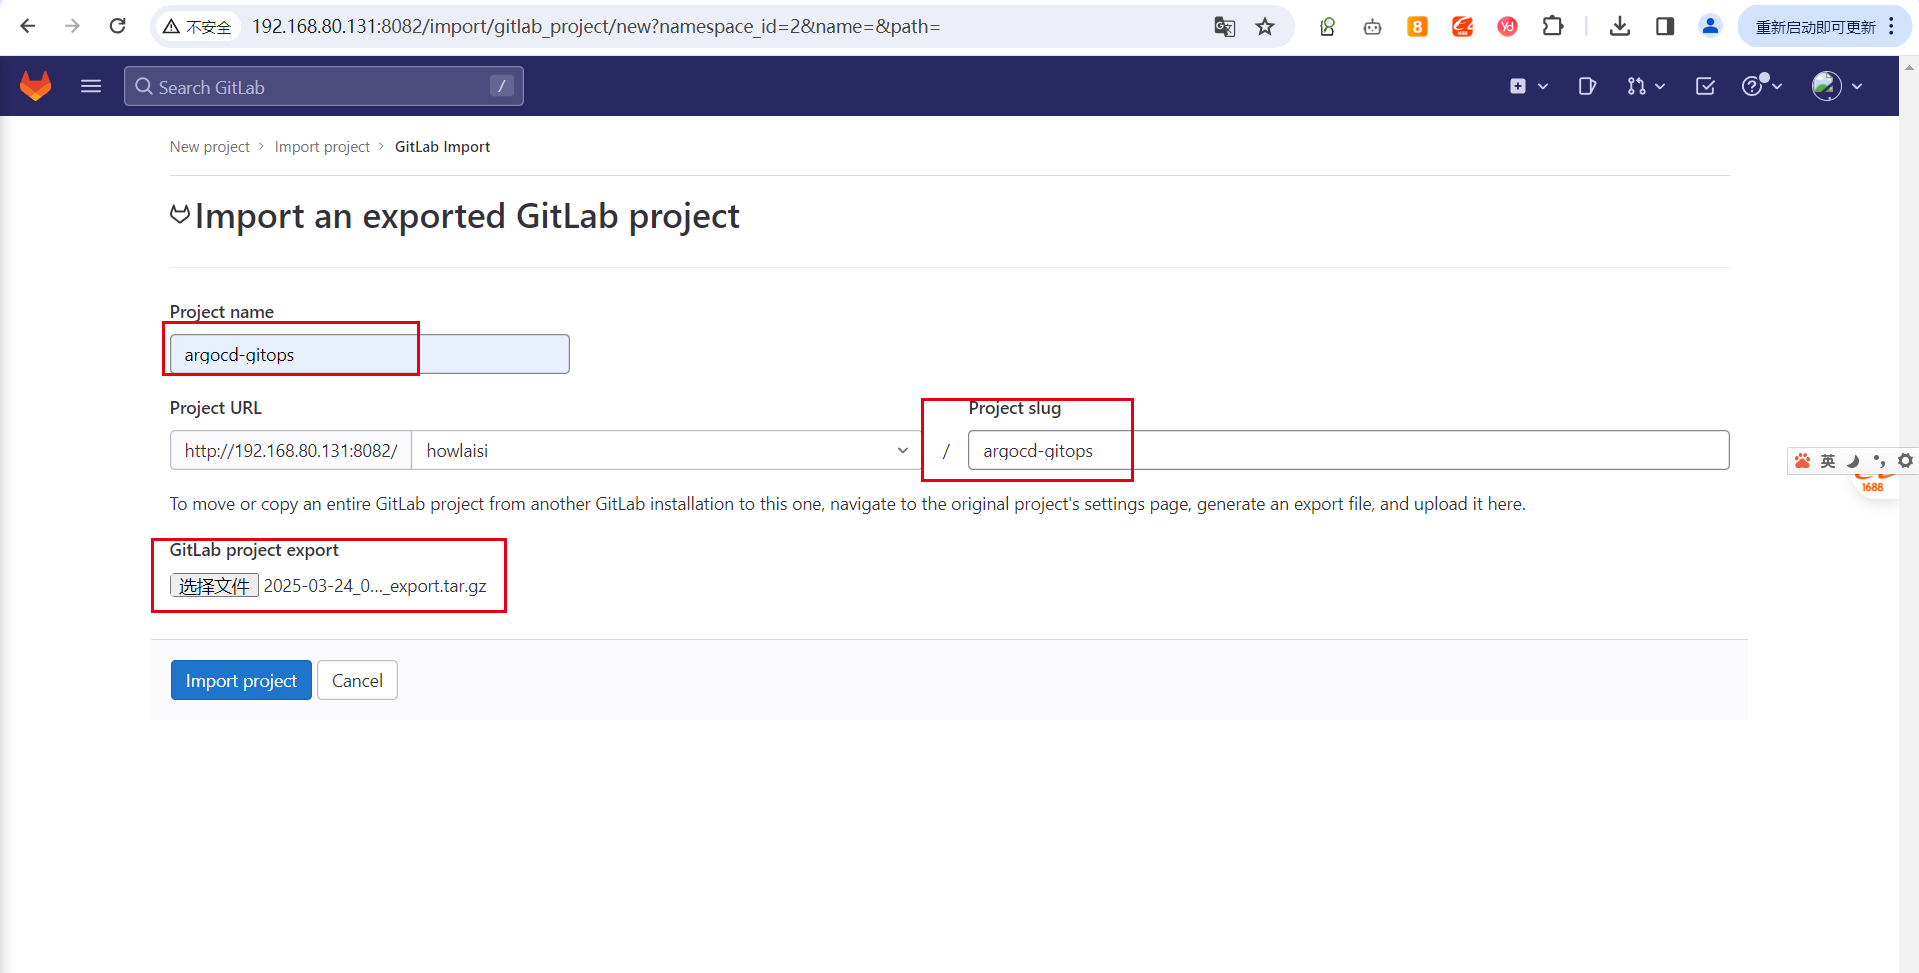This screenshot has width=1919, height=973.
Task: Open the browser downloads icon
Action: 1620,27
